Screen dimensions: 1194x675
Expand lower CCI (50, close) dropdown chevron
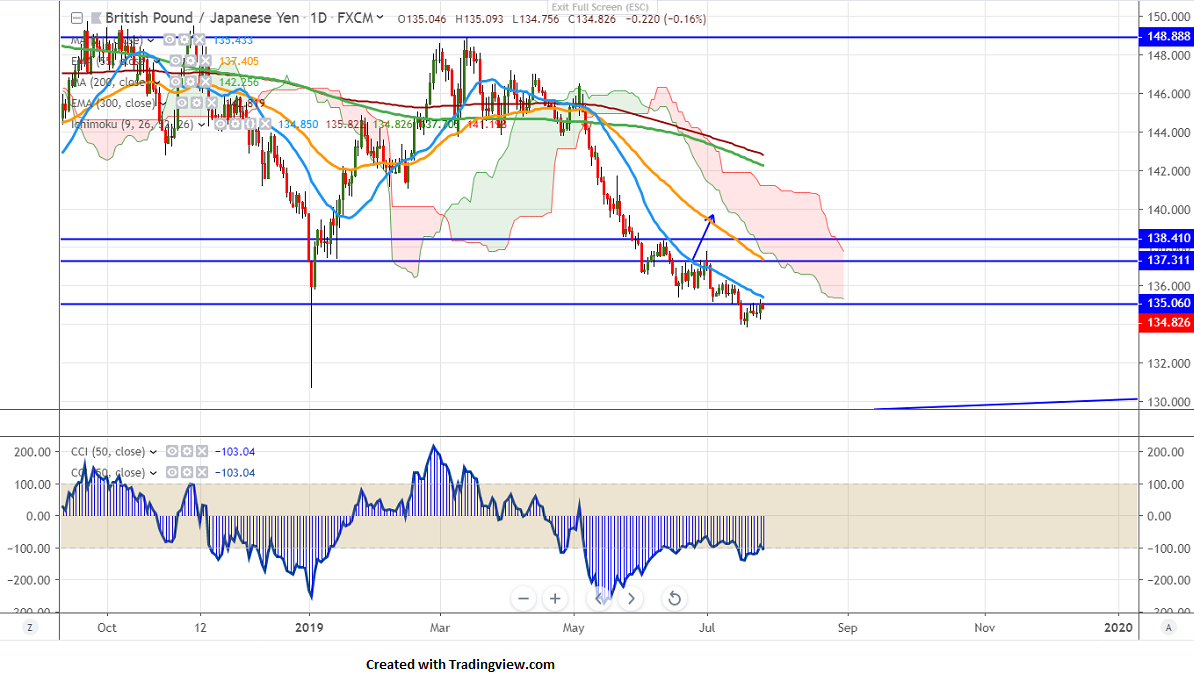[x=153, y=473]
